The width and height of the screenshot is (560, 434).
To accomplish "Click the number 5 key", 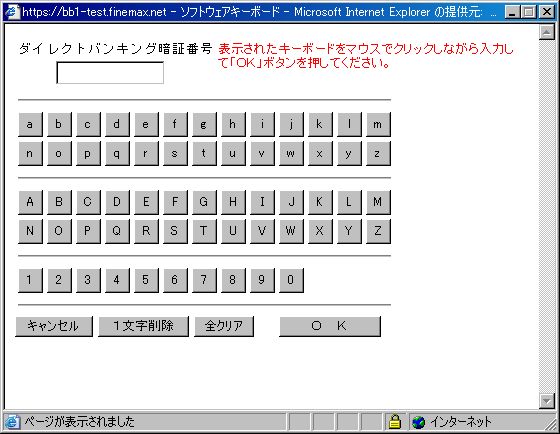I will click(x=146, y=280).
